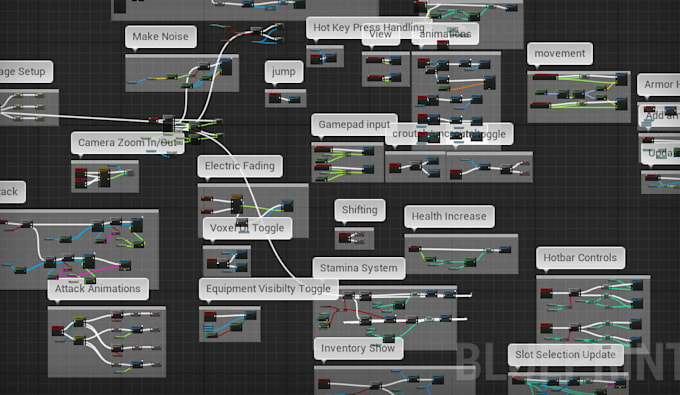The image size is (680, 395).
Task: Select the jump comment label
Action: 284,72
